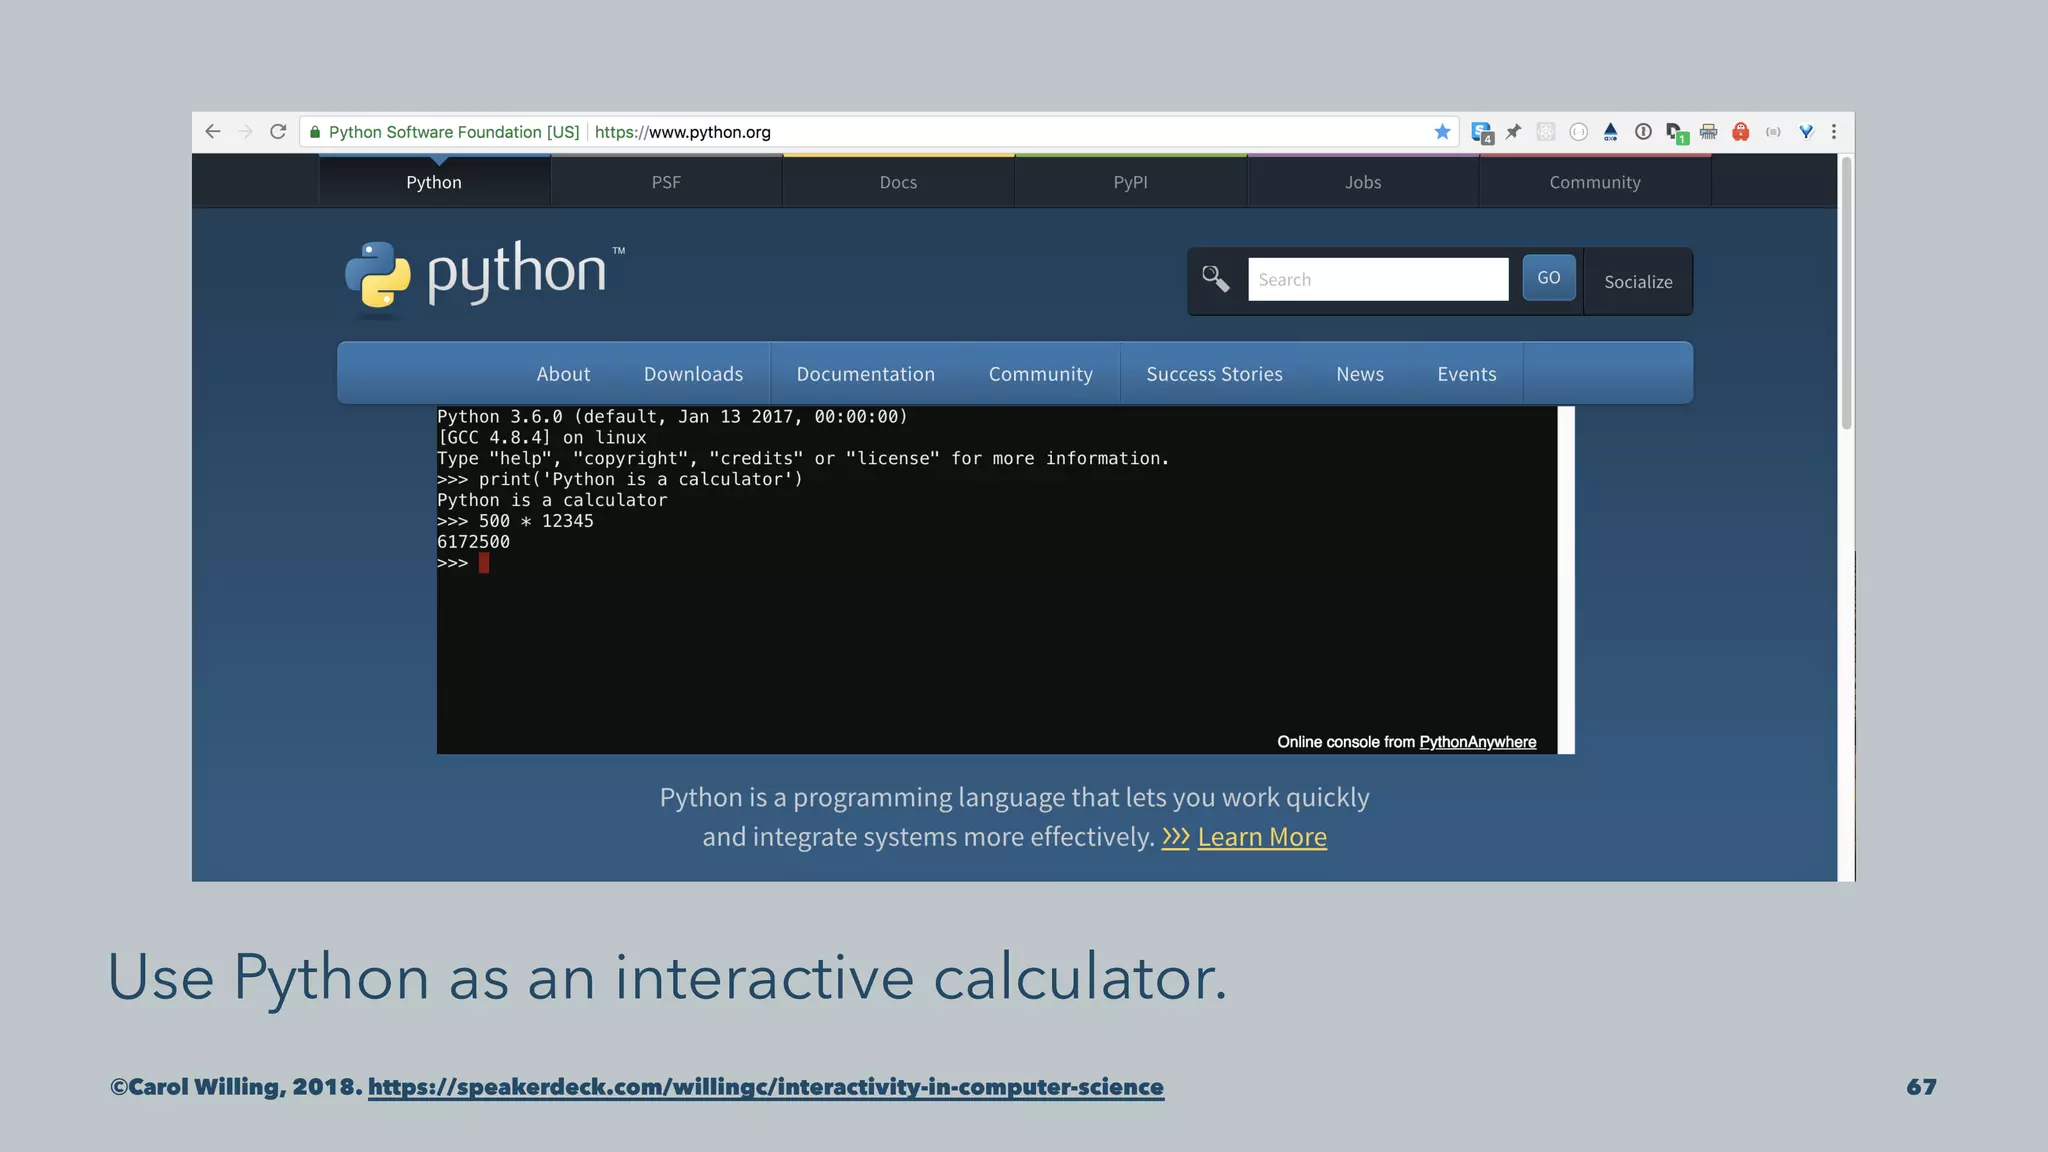
Task: Click the console line '>>> 500 * 12345'
Action: (x=515, y=521)
